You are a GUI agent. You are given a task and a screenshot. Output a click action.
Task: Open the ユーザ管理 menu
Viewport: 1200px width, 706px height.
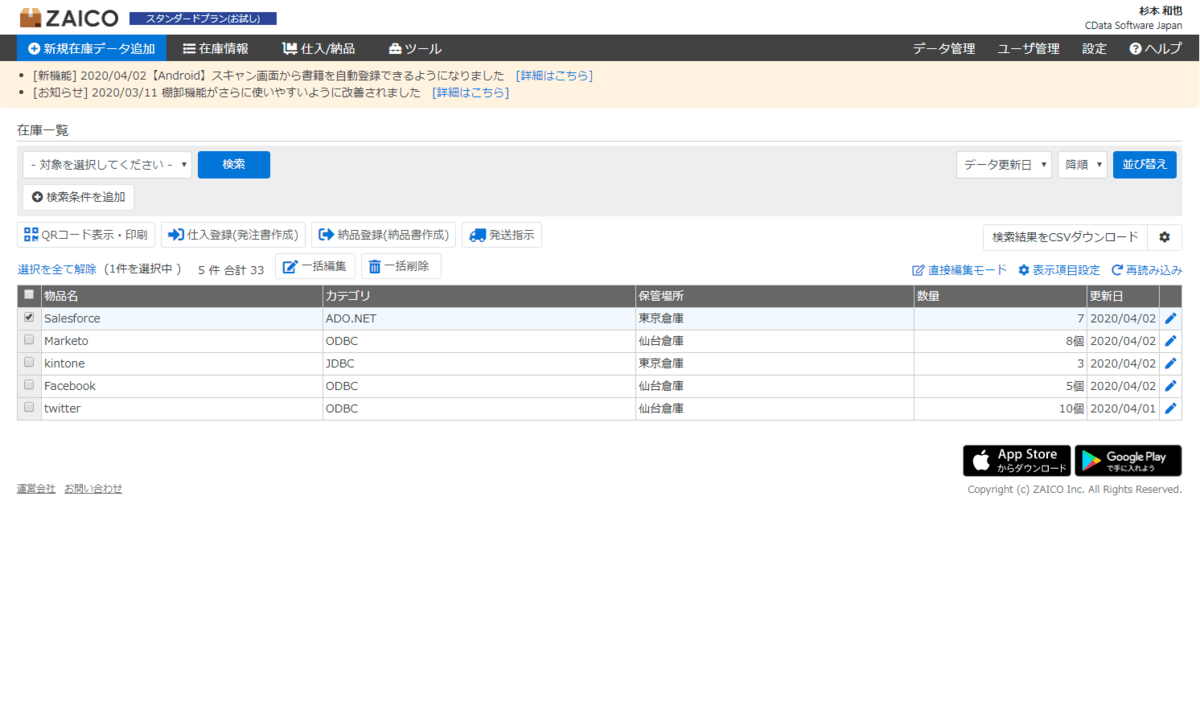[1029, 48]
